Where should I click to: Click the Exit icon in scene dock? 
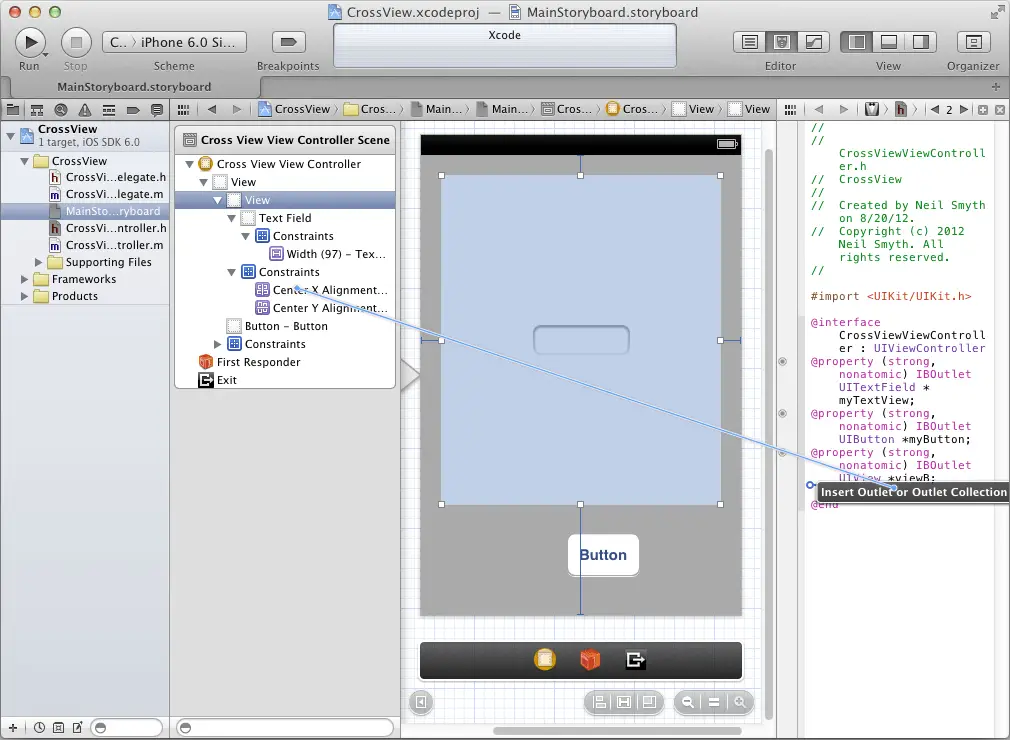pyautogui.click(x=635, y=660)
